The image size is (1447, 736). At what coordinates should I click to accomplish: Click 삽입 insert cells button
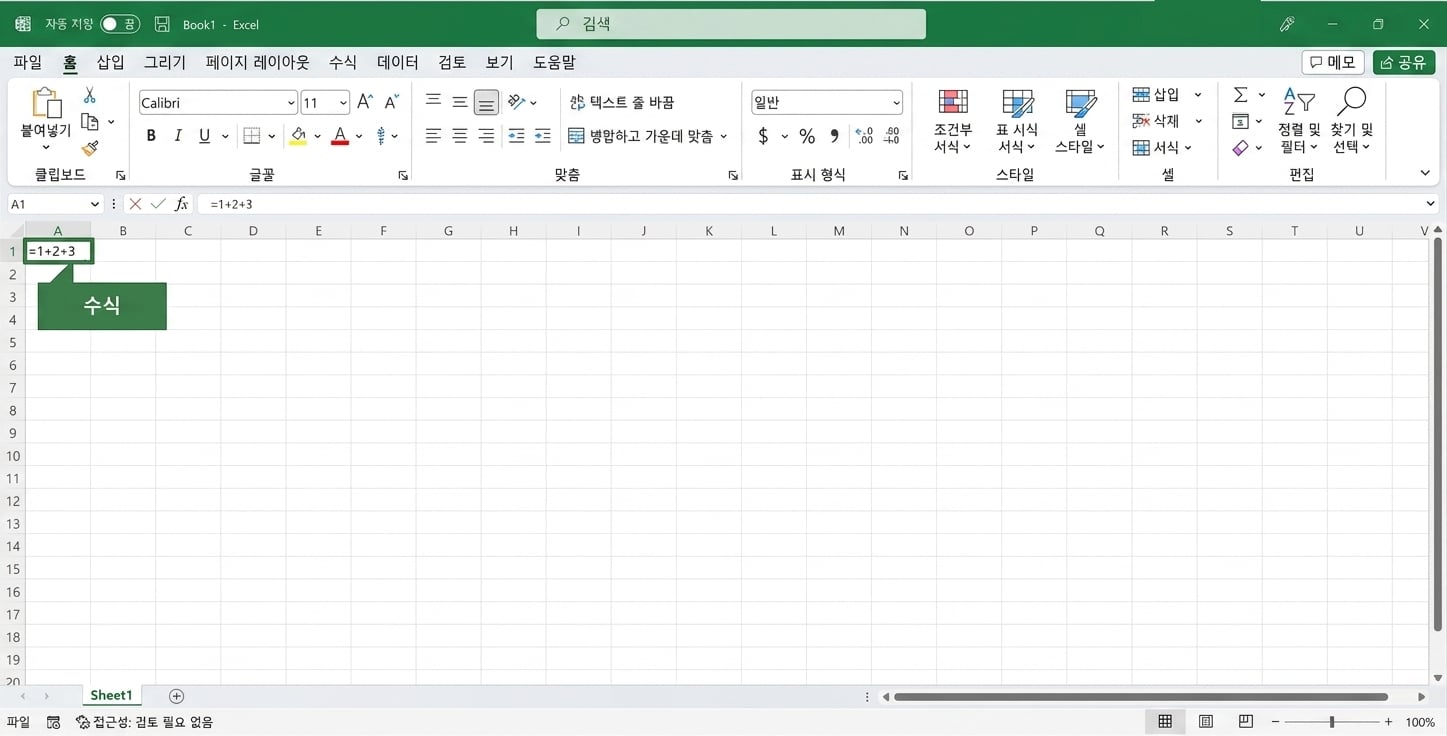pyautogui.click(x=1156, y=94)
